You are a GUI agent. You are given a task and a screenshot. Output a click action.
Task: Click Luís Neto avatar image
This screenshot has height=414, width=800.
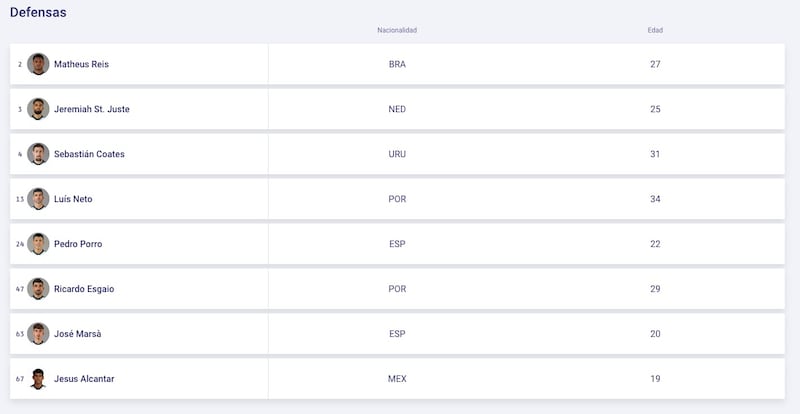(x=38, y=199)
